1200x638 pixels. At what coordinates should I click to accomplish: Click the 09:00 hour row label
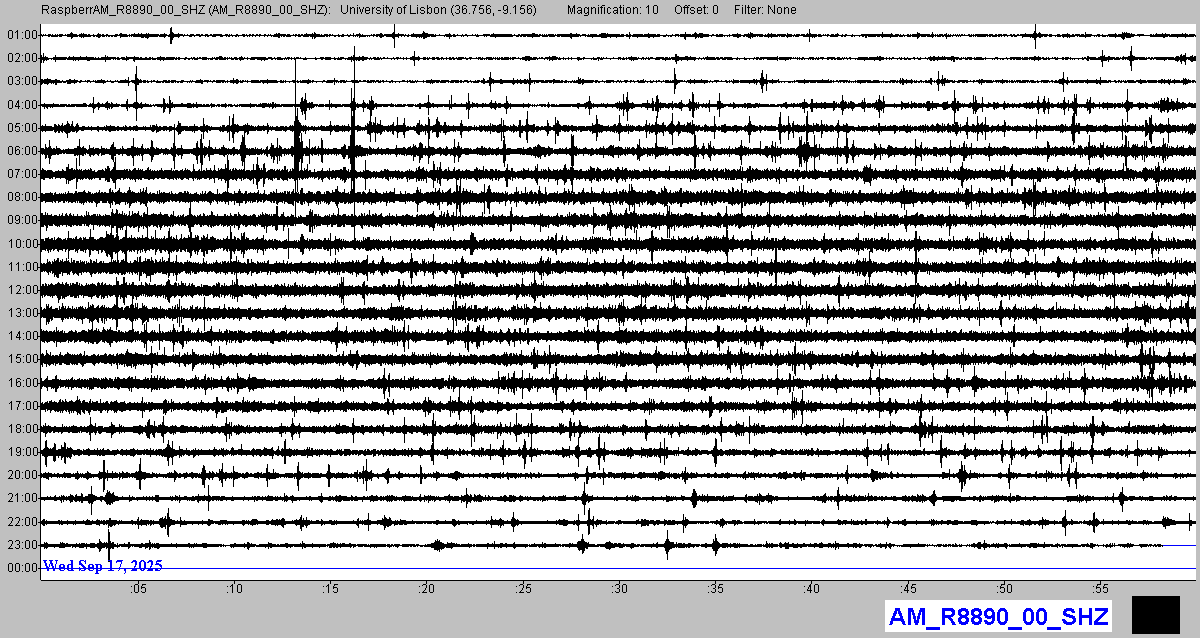pyautogui.click(x=22, y=220)
